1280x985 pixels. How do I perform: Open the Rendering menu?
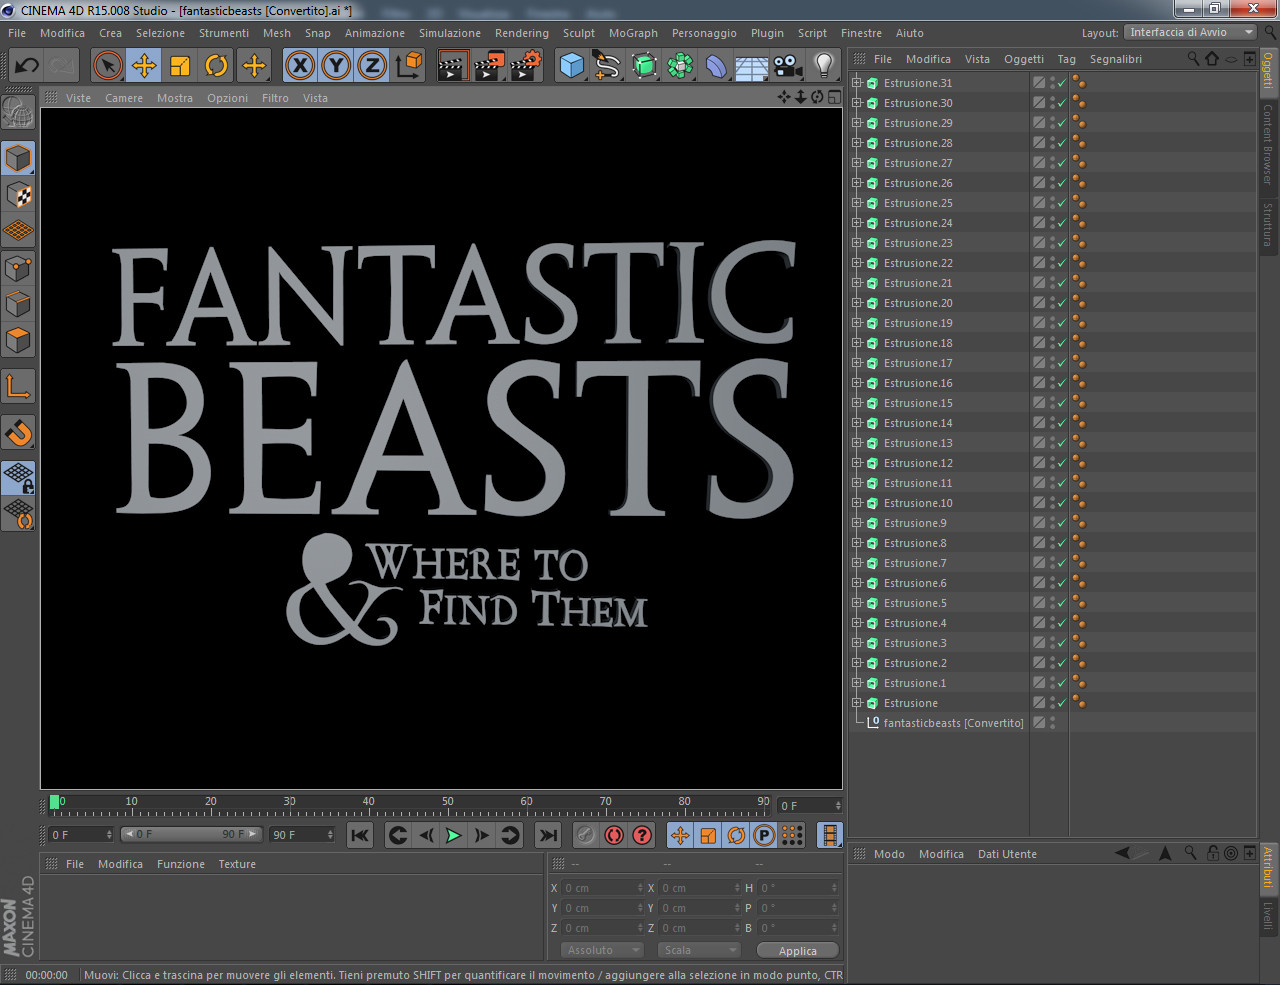coord(522,33)
